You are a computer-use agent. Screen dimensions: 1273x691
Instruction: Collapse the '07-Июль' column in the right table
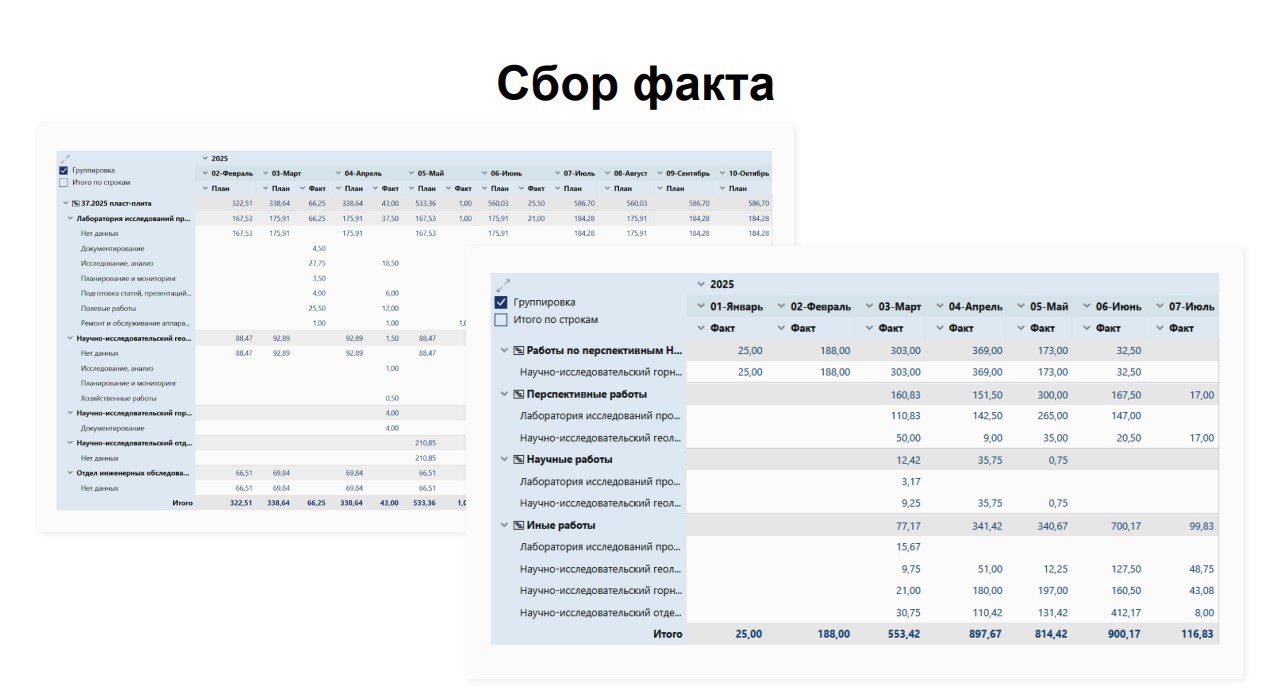coord(1160,307)
